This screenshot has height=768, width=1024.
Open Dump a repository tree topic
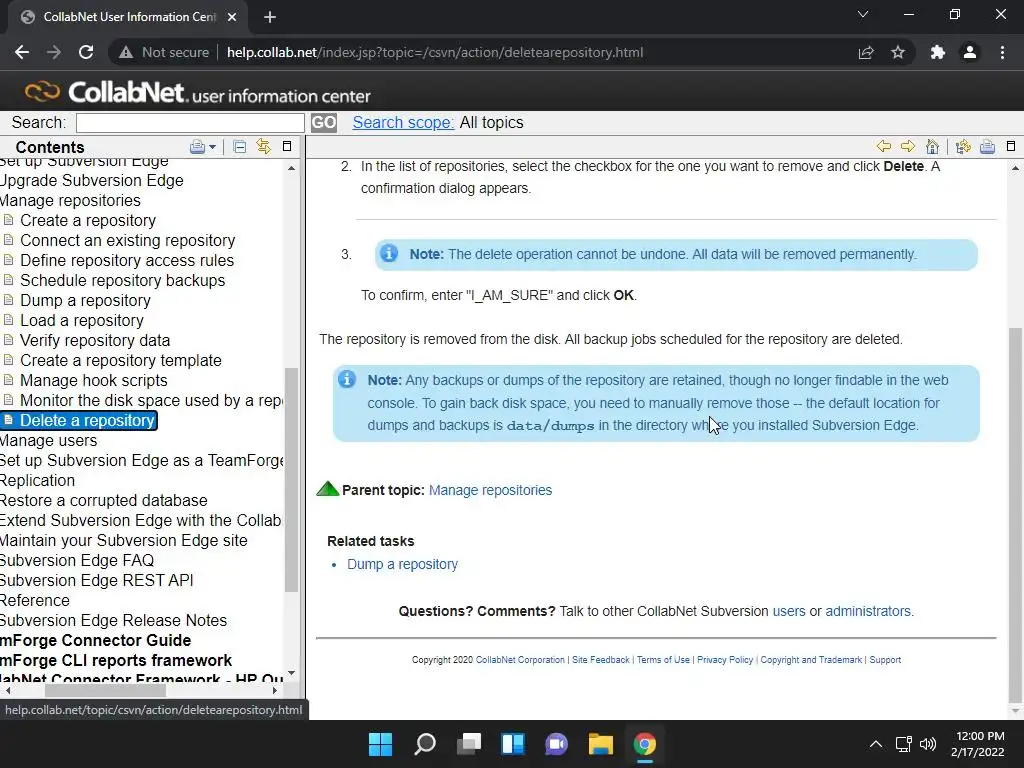tap(85, 300)
